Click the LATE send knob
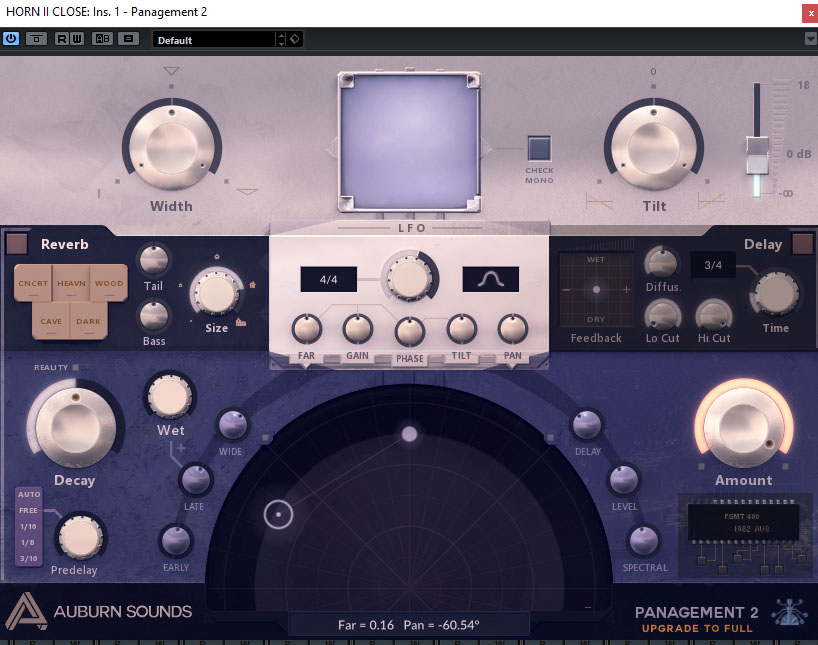This screenshot has width=818, height=645. (196, 480)
